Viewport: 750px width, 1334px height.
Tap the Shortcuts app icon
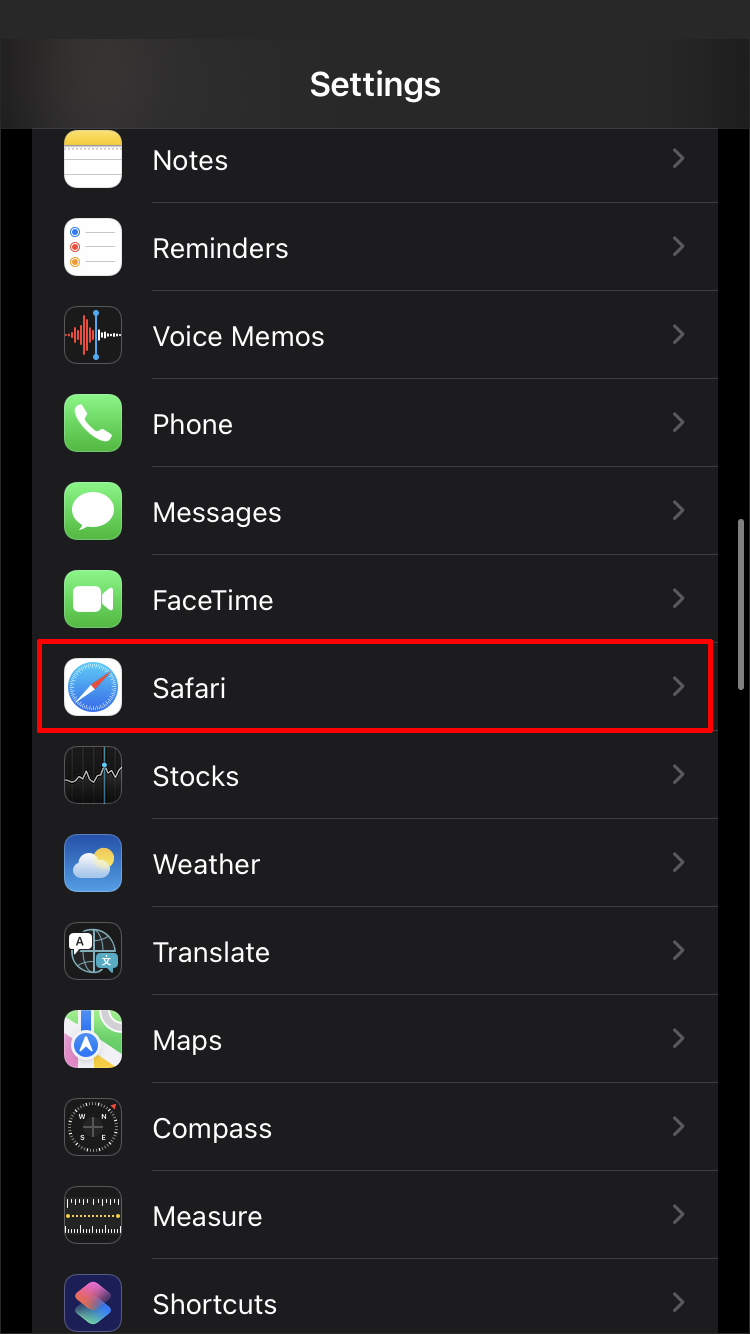93,1303
